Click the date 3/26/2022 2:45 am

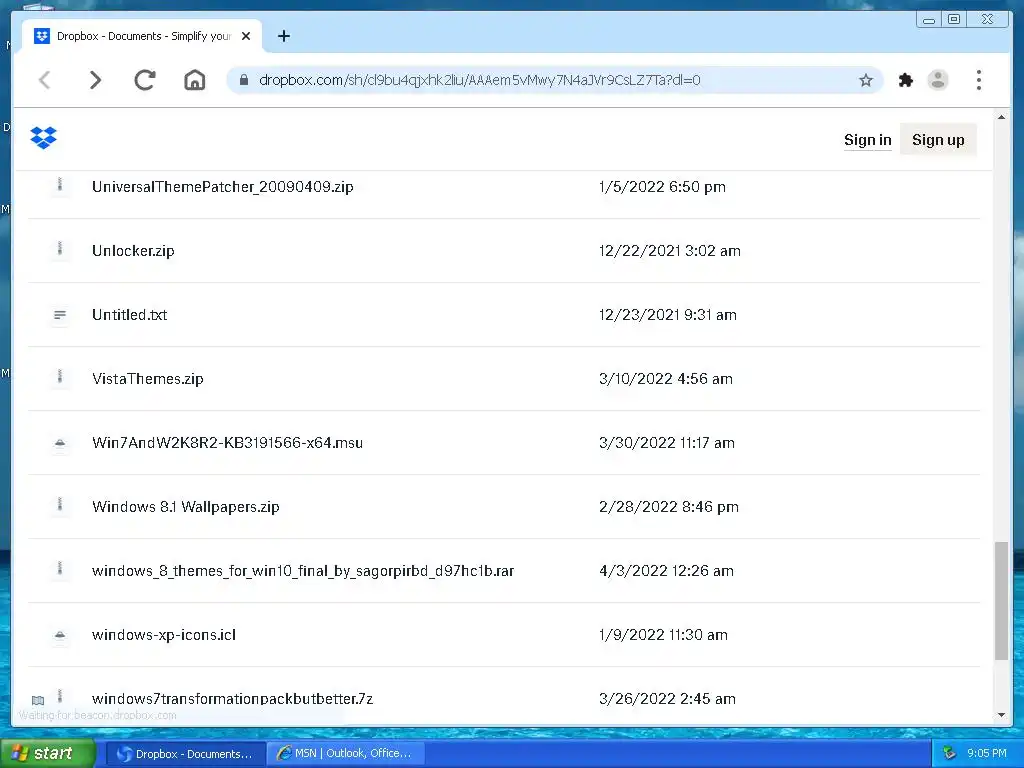pos(667,699)
